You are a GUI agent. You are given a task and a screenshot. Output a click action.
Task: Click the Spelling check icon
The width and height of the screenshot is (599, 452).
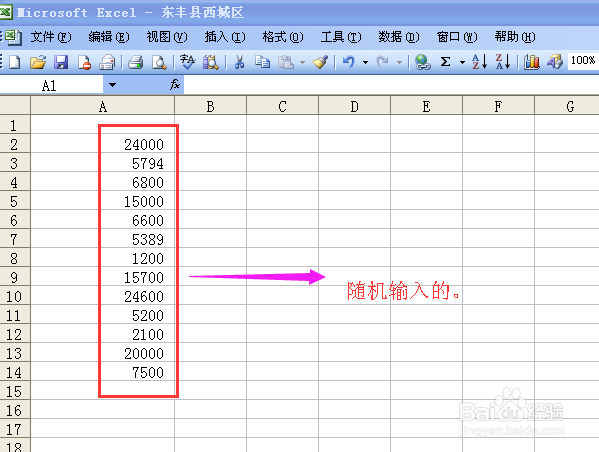(187, 62)
